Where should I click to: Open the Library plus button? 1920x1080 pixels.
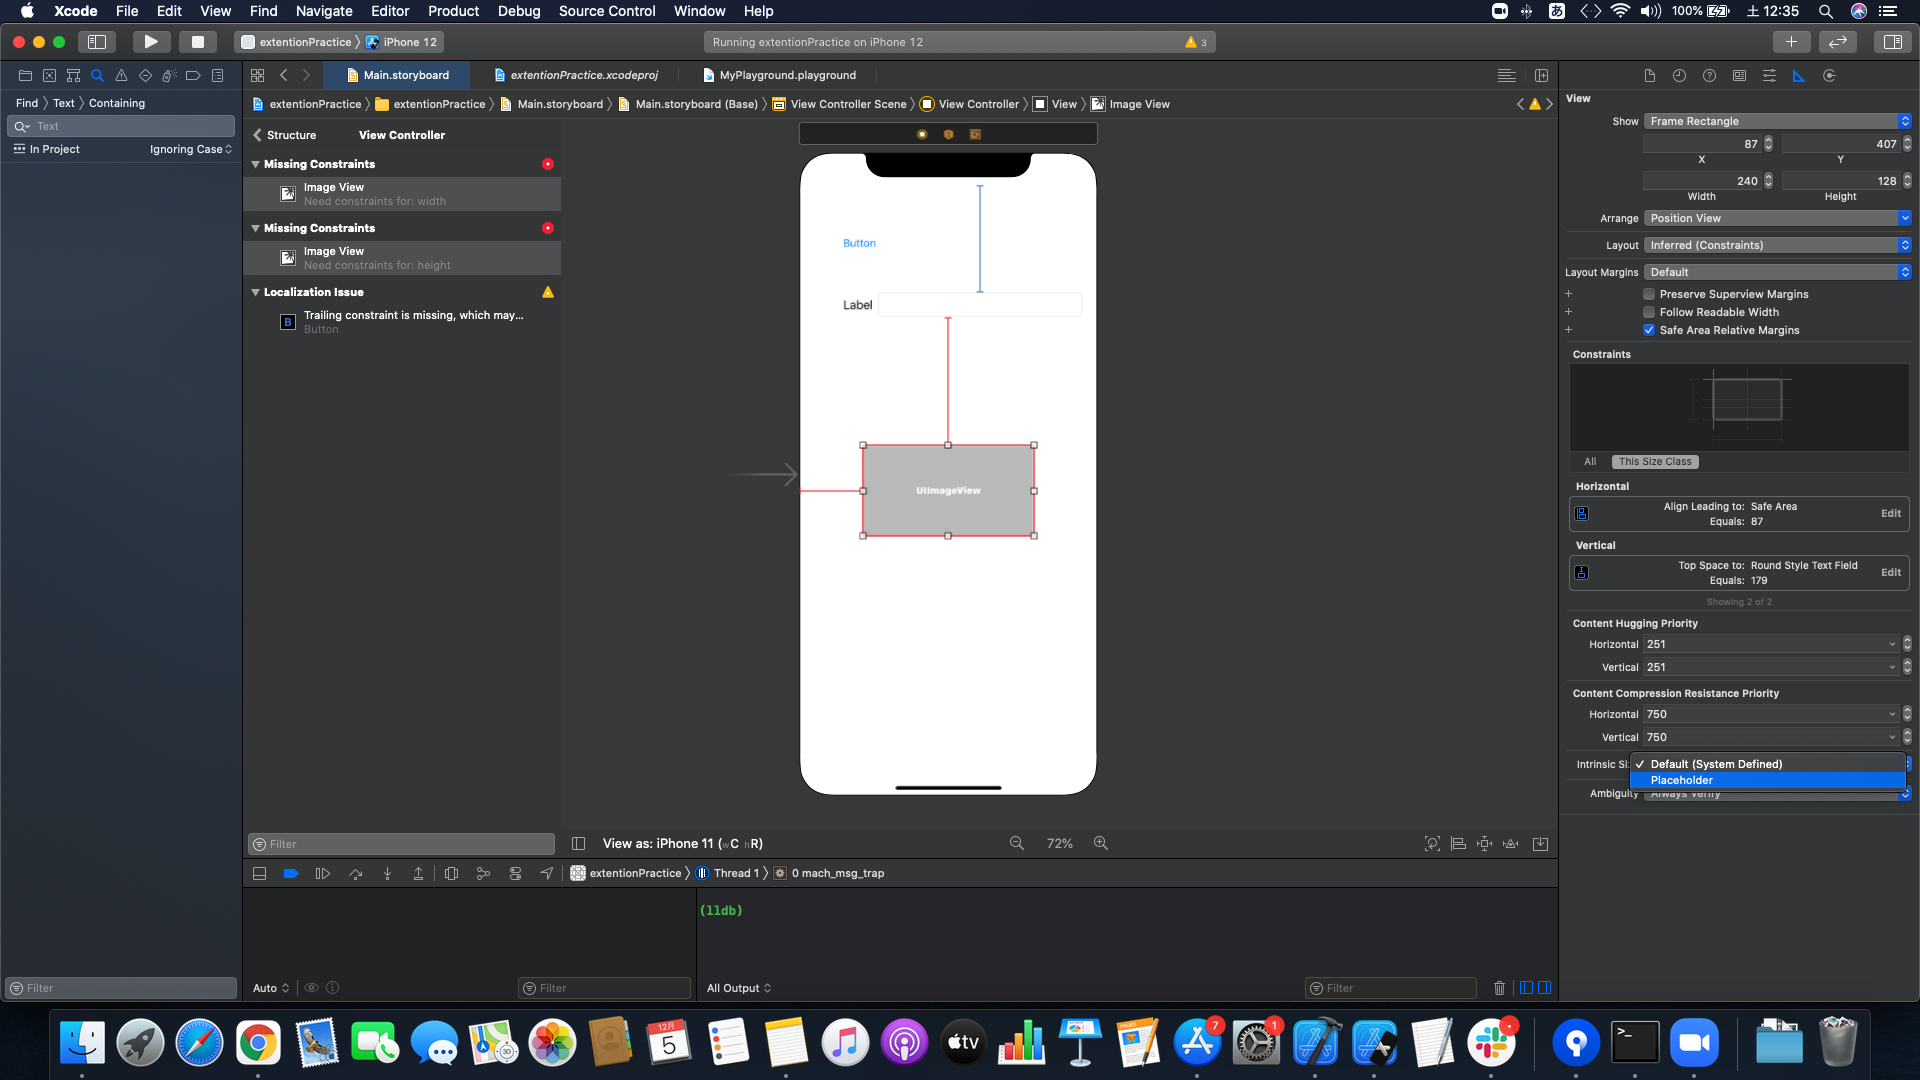(1791, 42)
